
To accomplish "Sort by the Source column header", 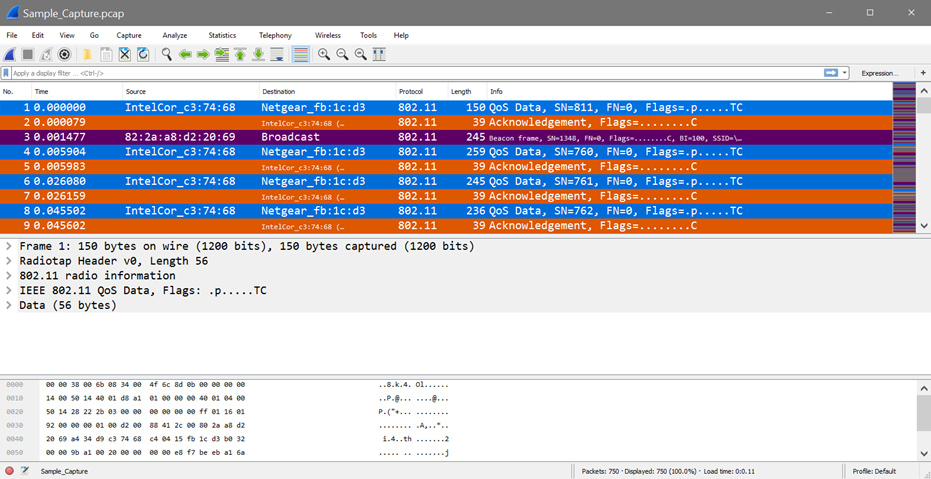I will pyautogui.click(x=191, y=91).
